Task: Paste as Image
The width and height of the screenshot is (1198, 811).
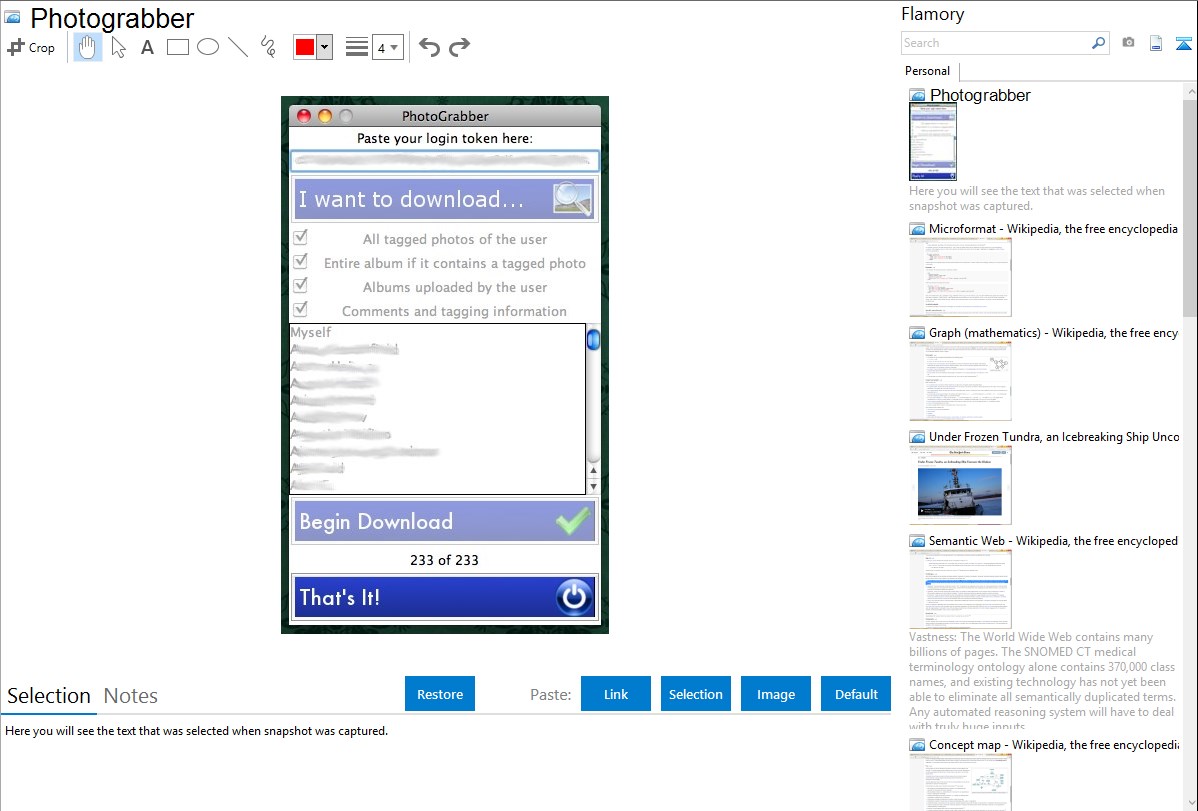Action: click(x=775, y=694)
